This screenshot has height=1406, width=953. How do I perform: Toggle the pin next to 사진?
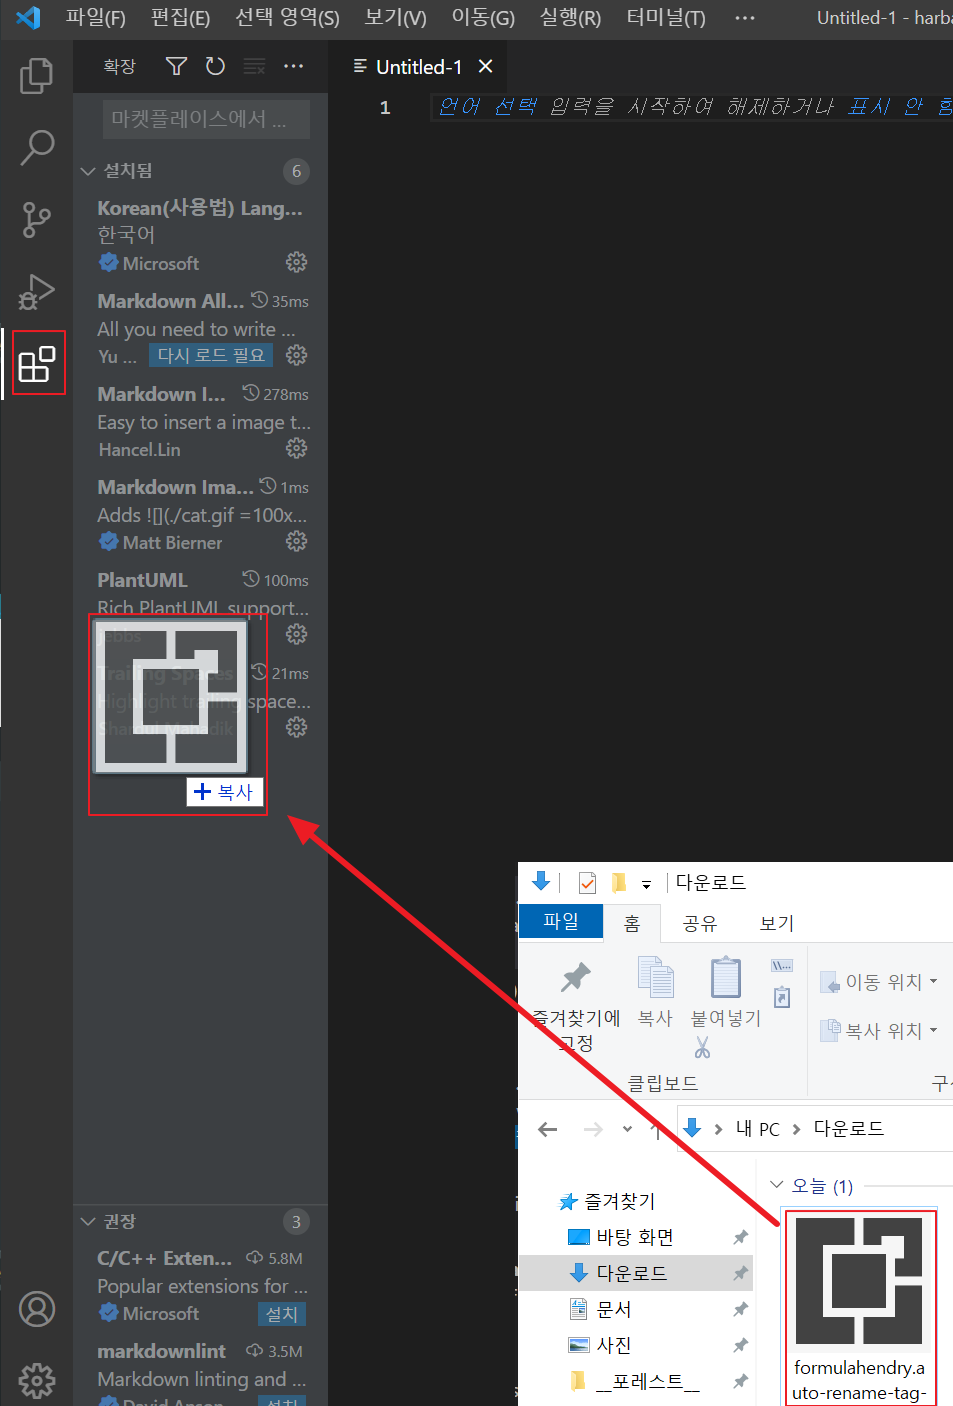point(740,1344)
